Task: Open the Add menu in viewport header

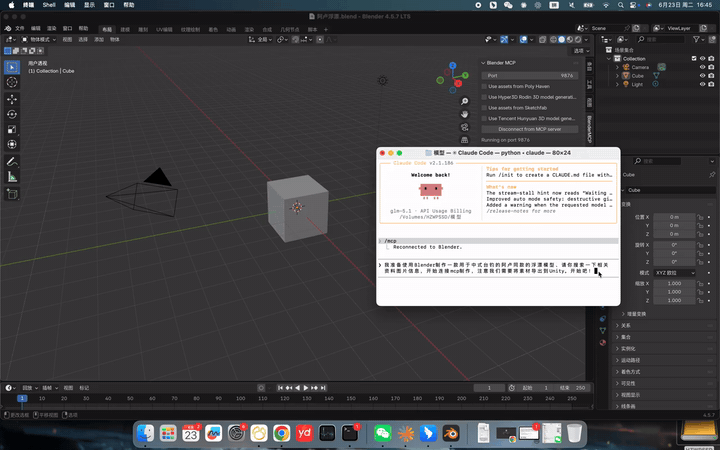Action: [99, 39]
